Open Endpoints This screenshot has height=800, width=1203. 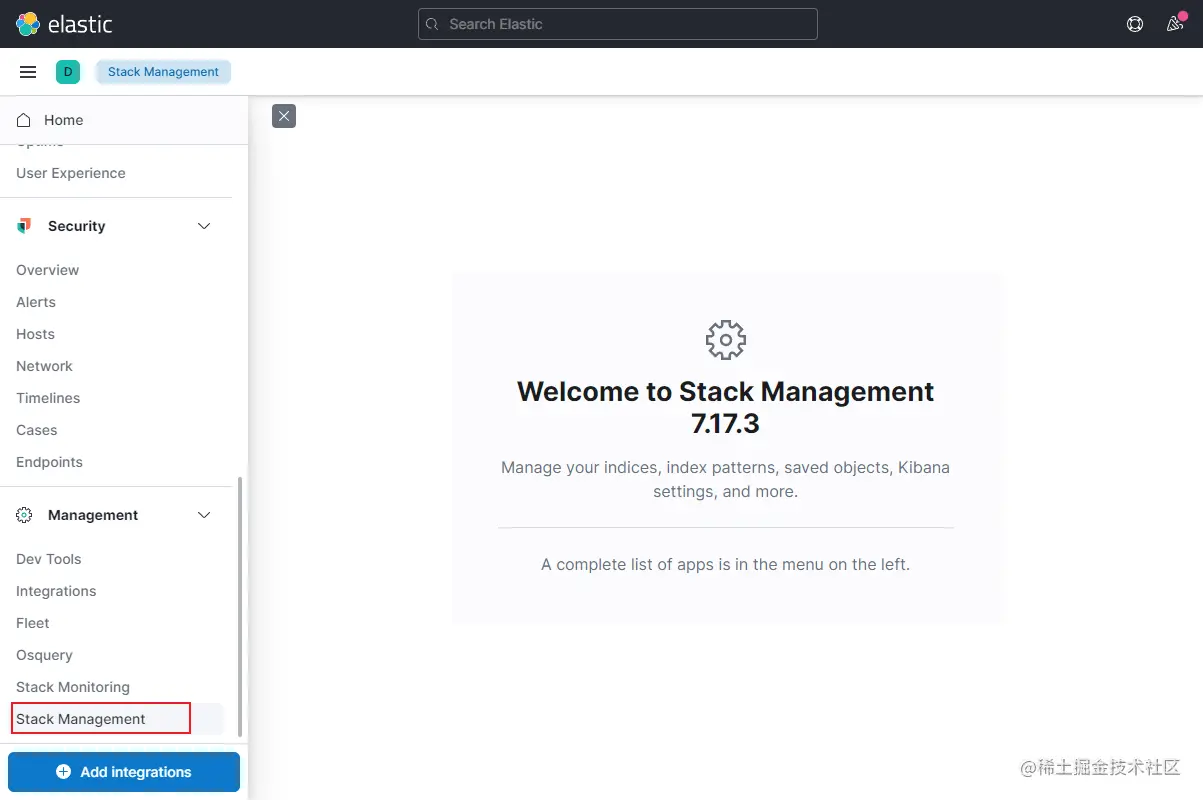(49, 462)
